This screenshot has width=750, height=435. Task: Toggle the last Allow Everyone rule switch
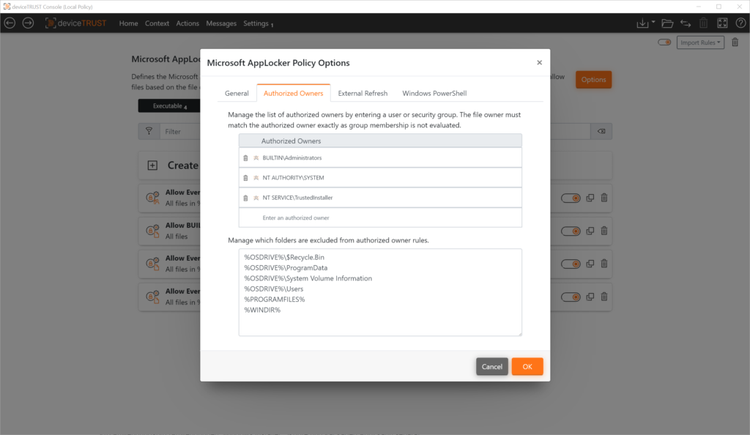(x=571, y=297)
